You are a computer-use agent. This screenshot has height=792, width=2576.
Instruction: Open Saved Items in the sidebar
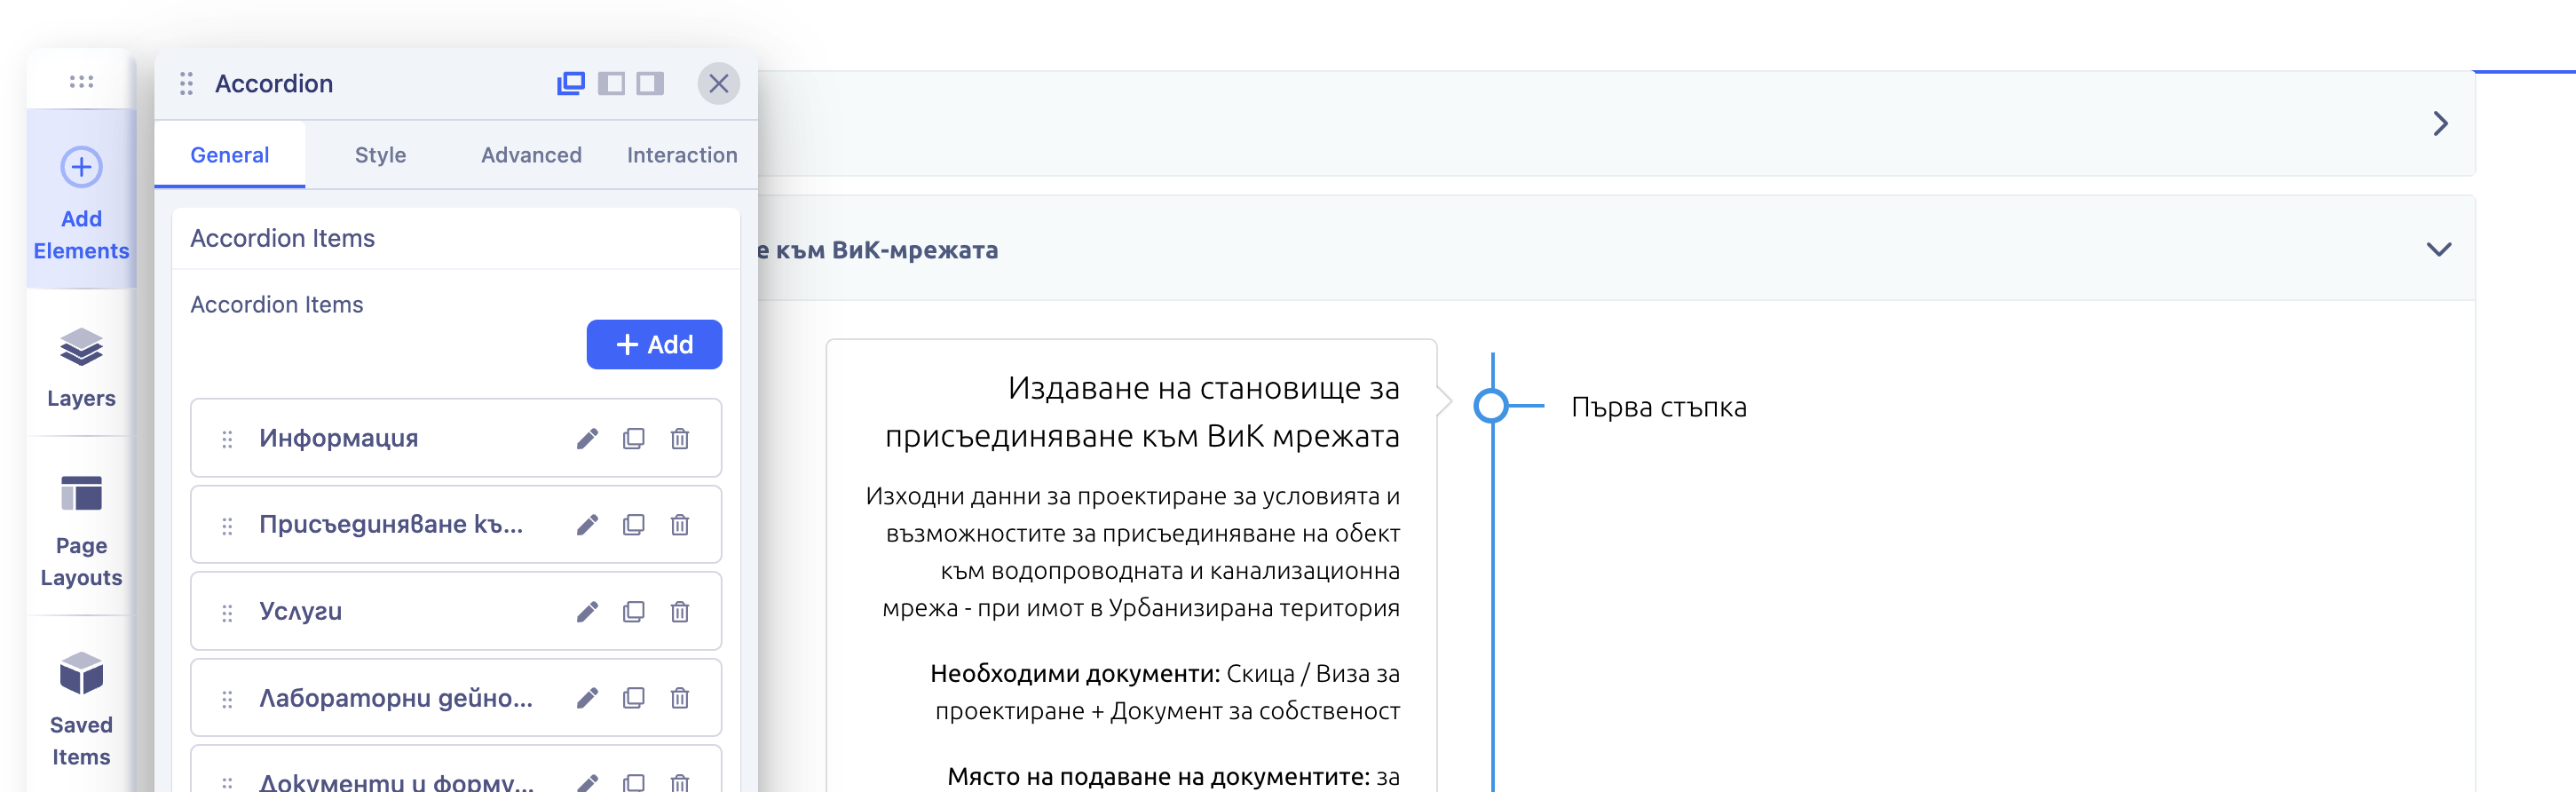point(81,708)
